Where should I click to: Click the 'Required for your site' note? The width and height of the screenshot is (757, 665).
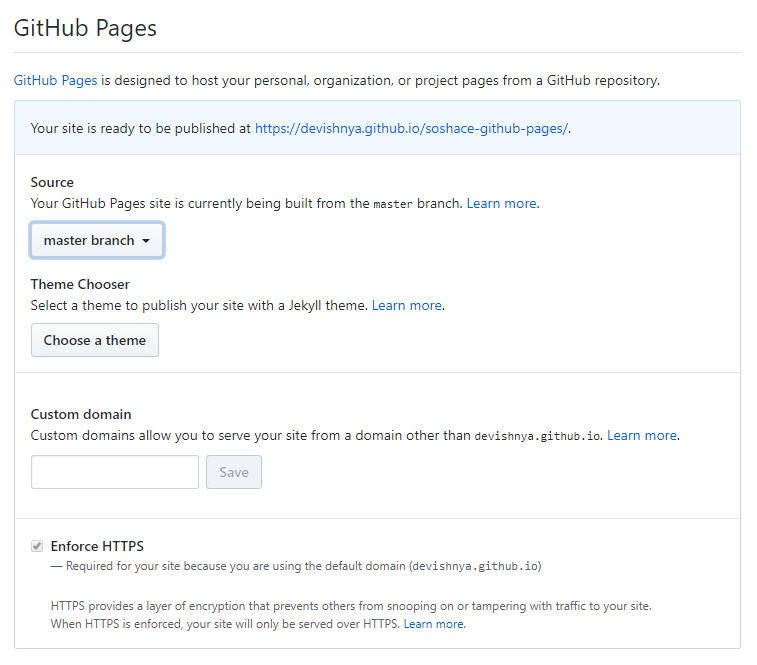tap(296, 566)
